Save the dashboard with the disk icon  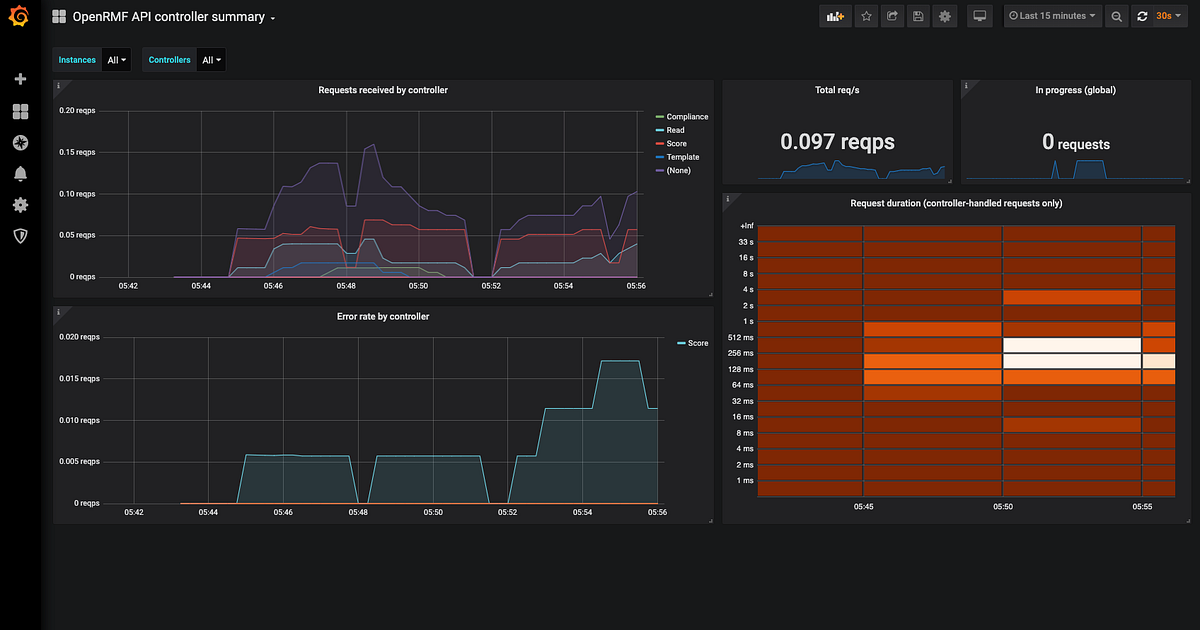[x=918, y=15]
